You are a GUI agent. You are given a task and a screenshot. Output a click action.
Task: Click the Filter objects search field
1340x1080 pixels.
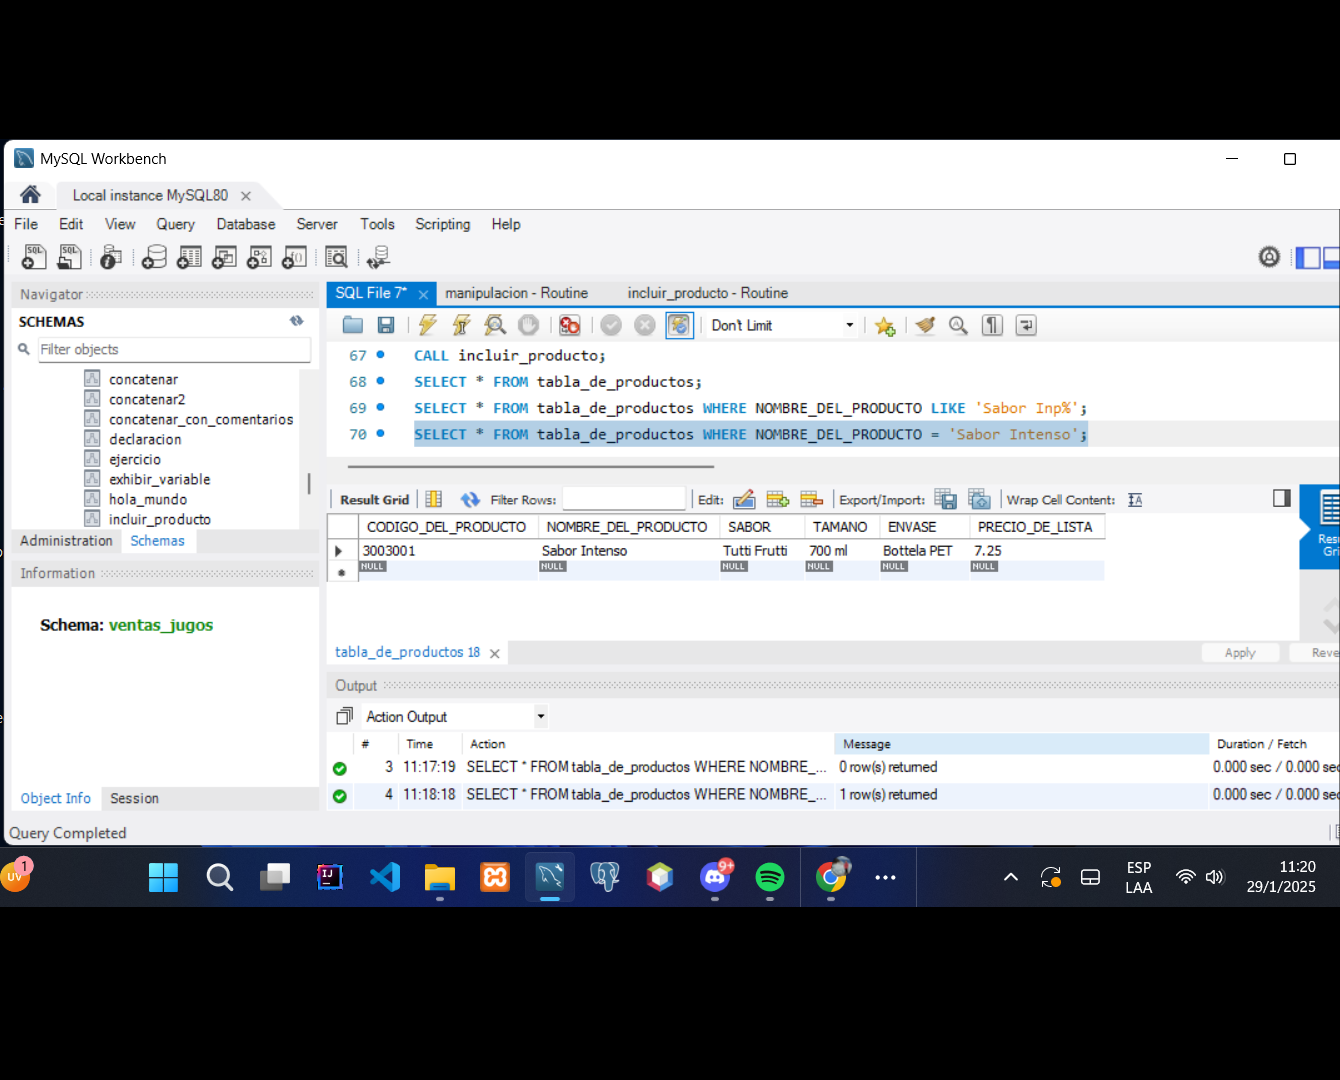point(174,349)
